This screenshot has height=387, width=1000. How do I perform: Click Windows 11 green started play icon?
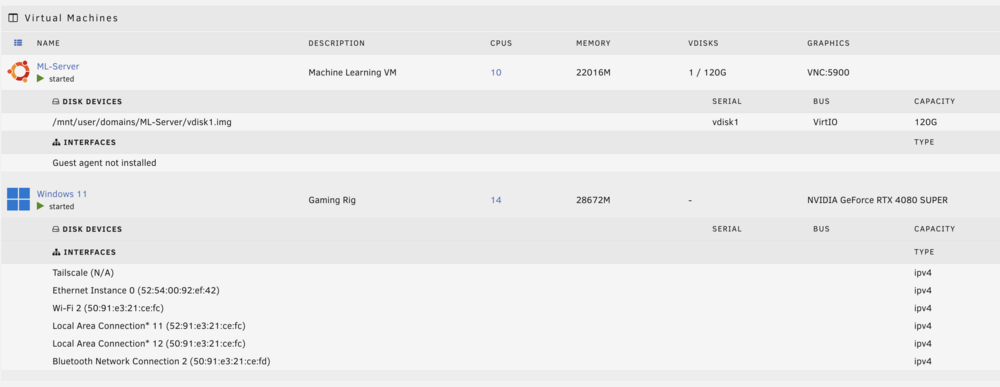coord(40,206)
